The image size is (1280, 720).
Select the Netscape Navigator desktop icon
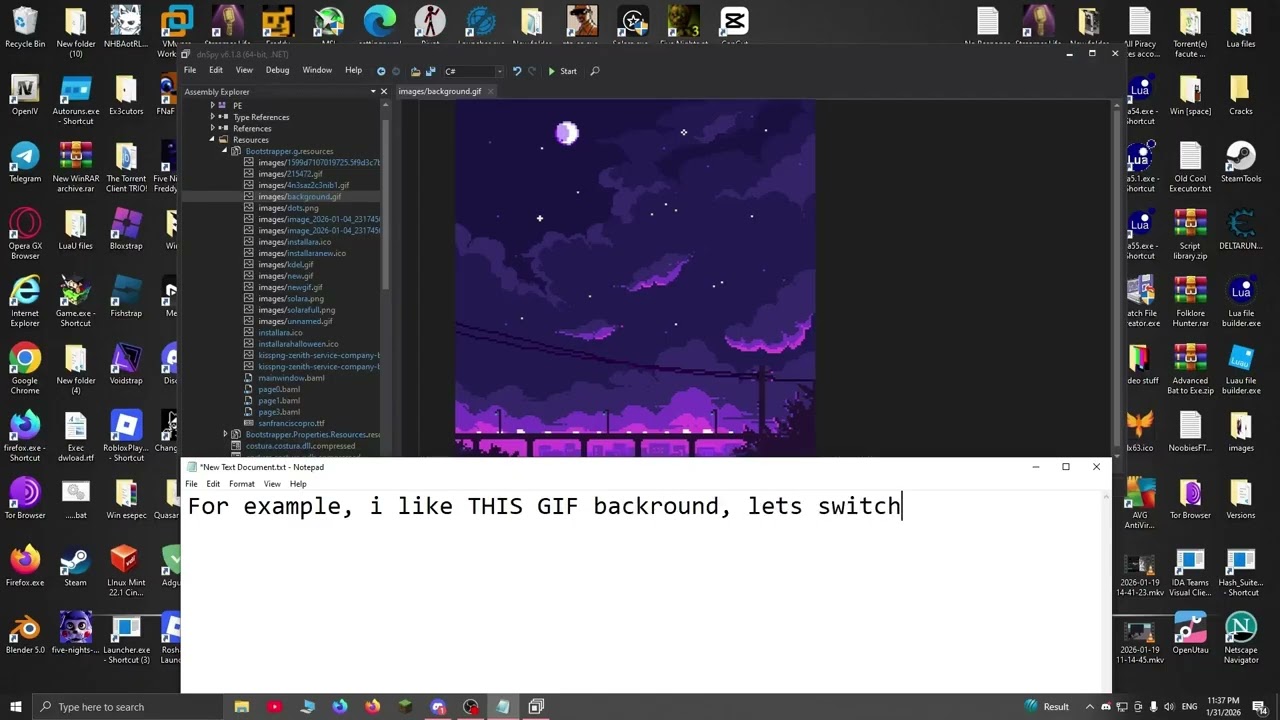point(1241,639)
